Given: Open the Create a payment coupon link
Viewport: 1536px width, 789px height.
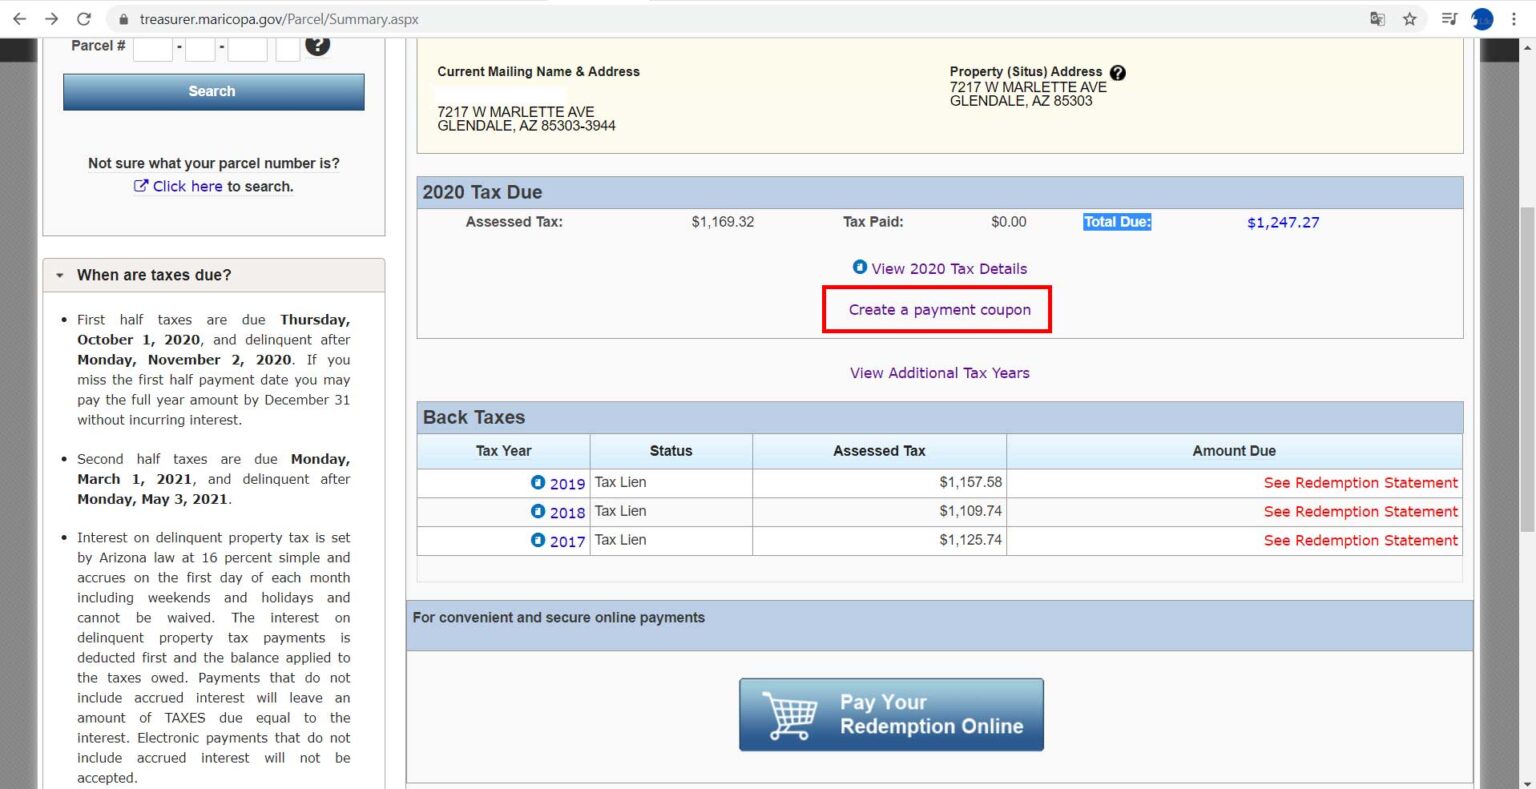Looking at the screenshot, I should [x=939, y=310].
